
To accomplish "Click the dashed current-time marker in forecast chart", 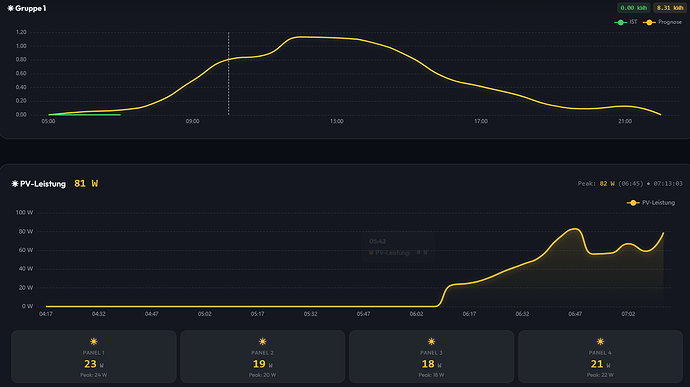I will point(228,74).
